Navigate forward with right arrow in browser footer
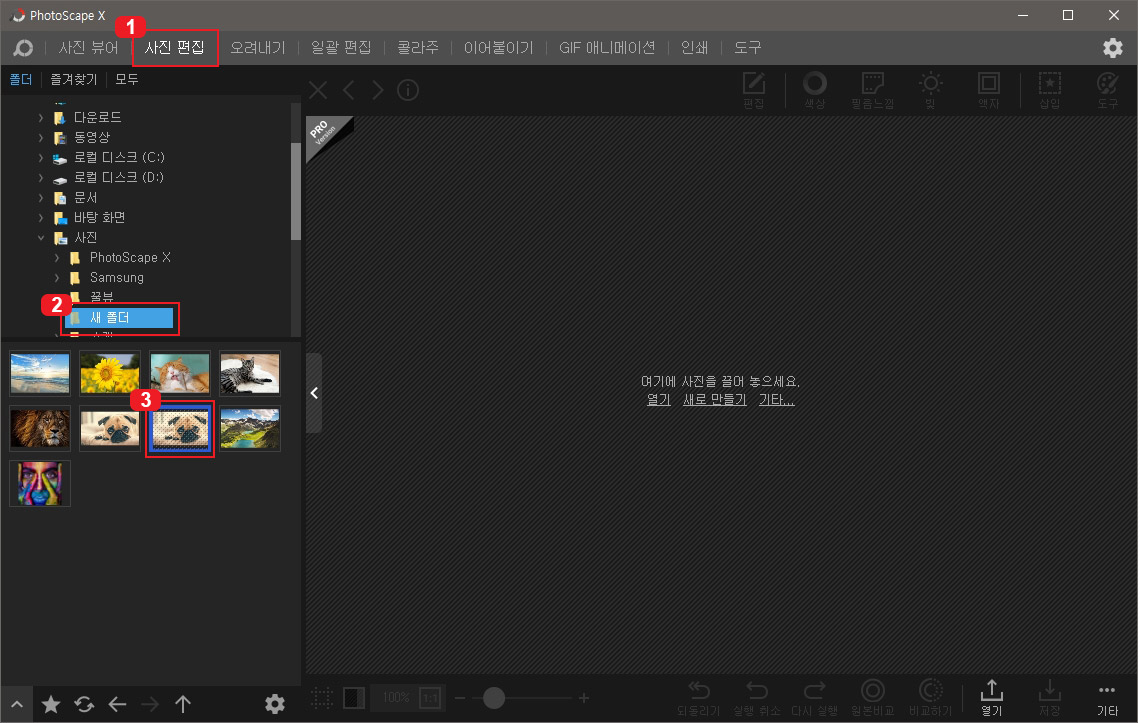This screenshot has width=1138, height=723. (150, 704)
